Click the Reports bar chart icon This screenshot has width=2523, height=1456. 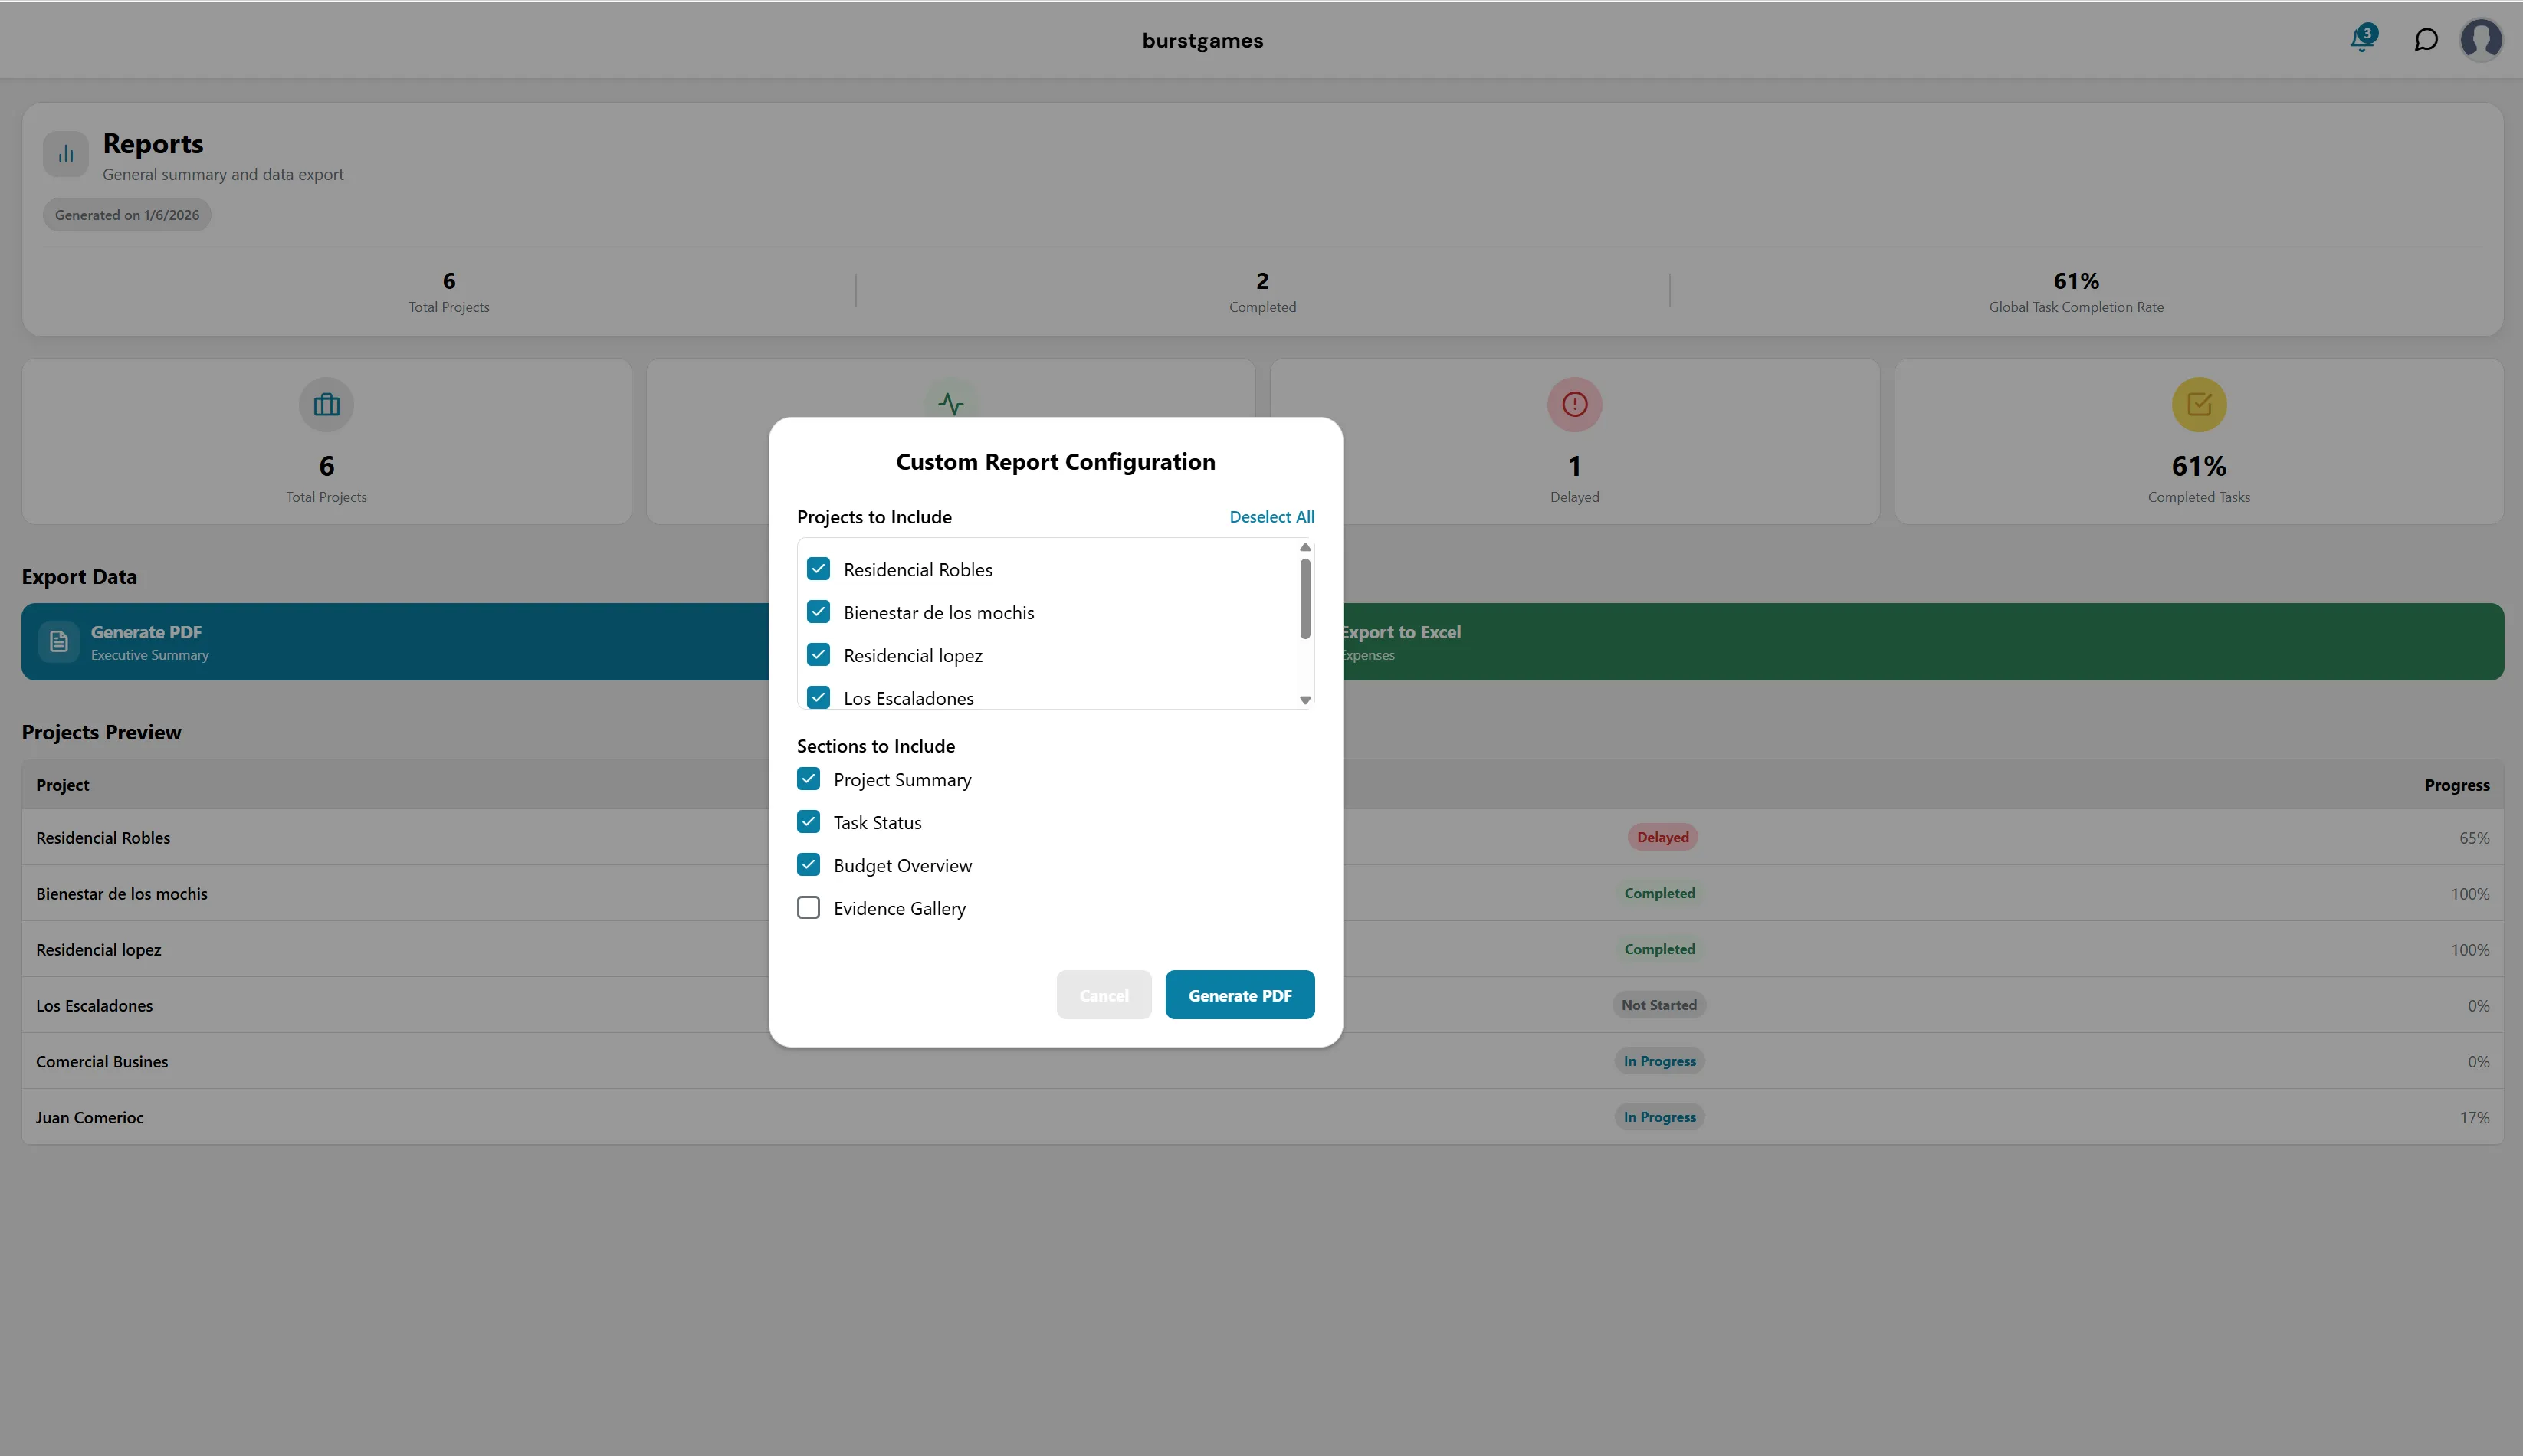[x=66, y=154]
